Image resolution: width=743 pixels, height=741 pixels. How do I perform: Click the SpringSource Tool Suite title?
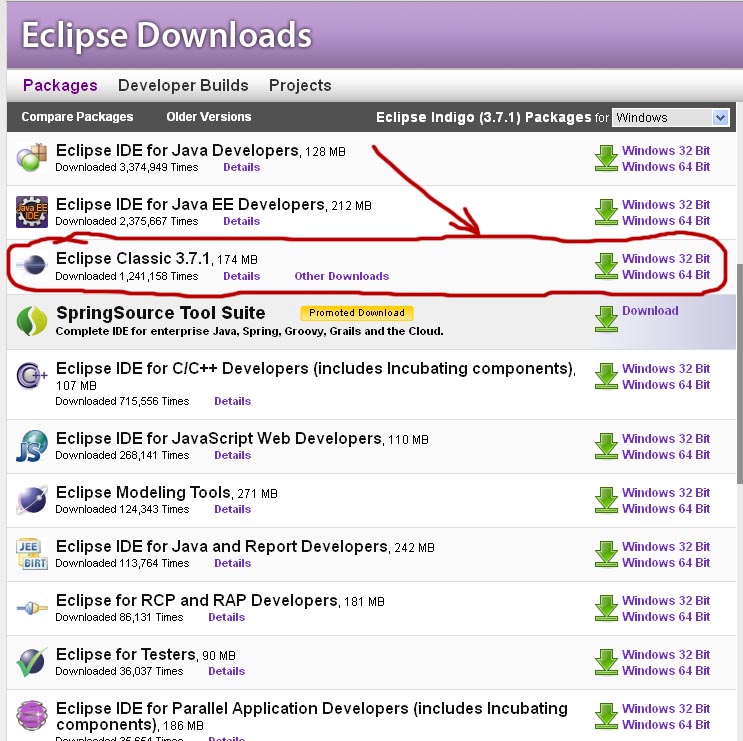(x=161, y=313)
